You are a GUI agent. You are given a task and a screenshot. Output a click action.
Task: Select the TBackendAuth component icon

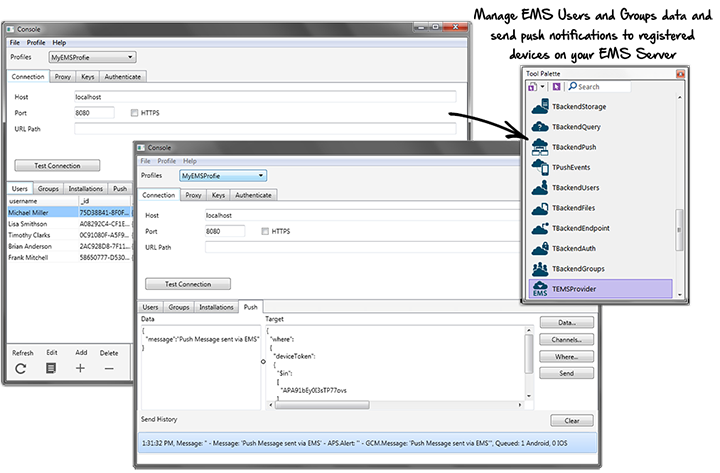point(540,248)
